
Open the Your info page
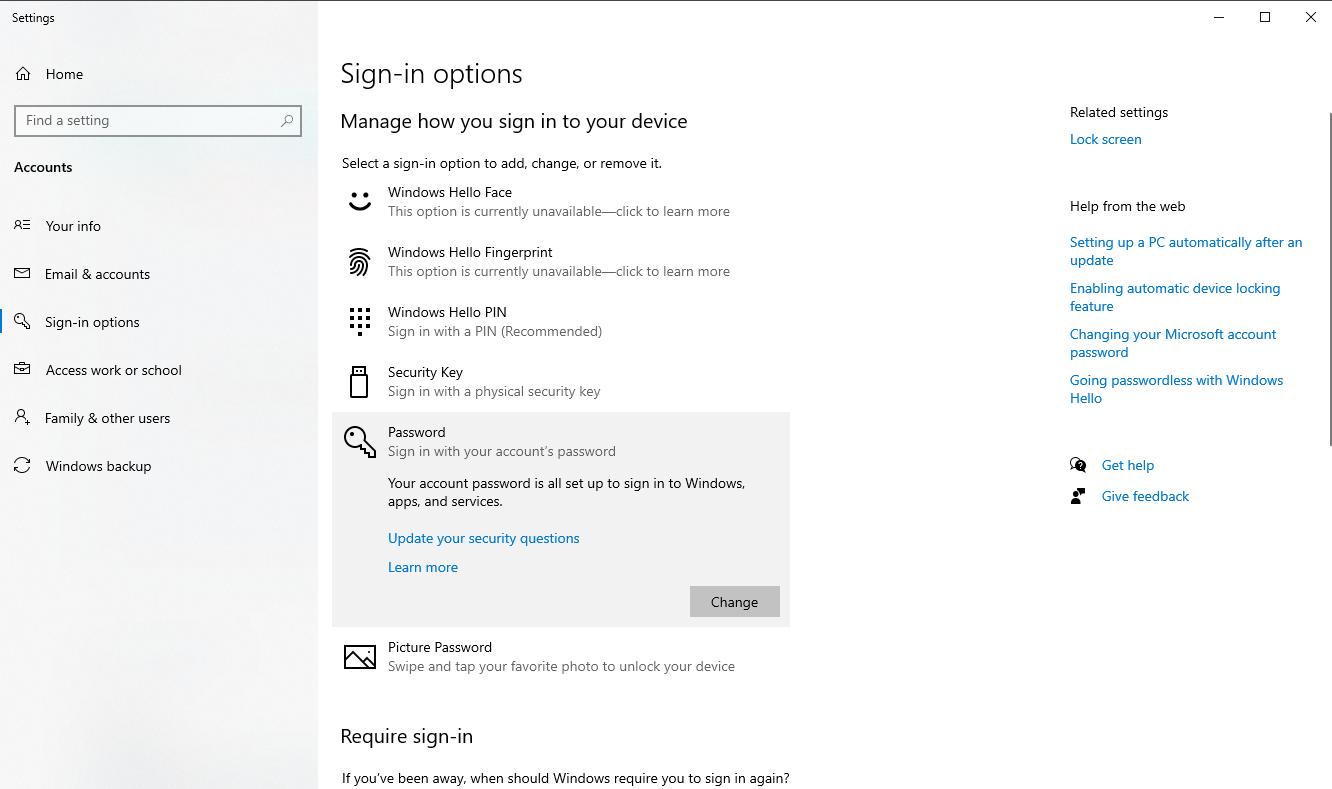[159, 226]
